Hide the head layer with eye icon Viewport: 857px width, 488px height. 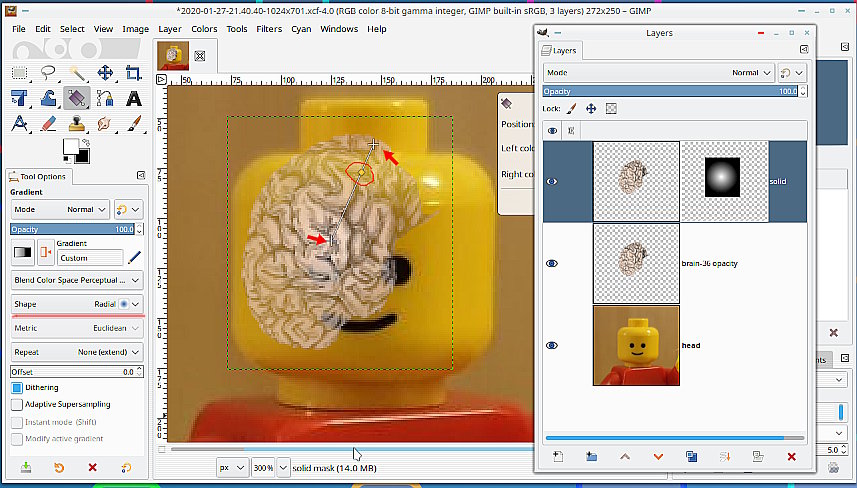(552, 346)
